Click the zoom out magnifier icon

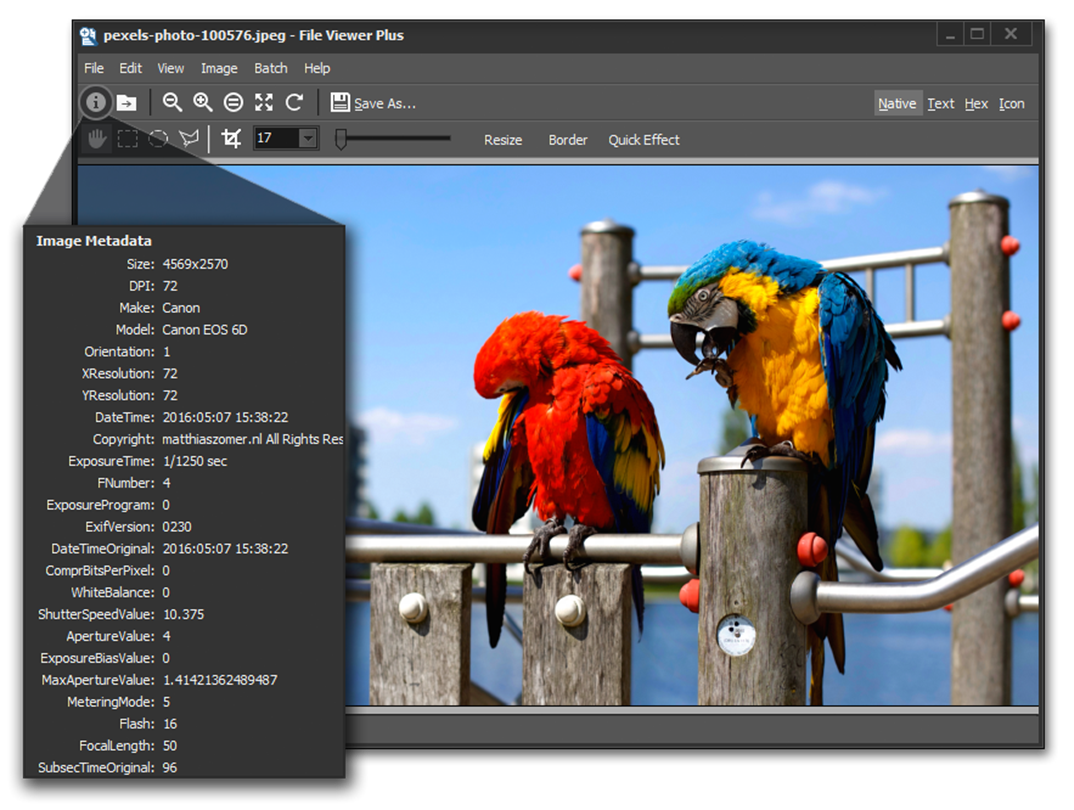[173, 102]
